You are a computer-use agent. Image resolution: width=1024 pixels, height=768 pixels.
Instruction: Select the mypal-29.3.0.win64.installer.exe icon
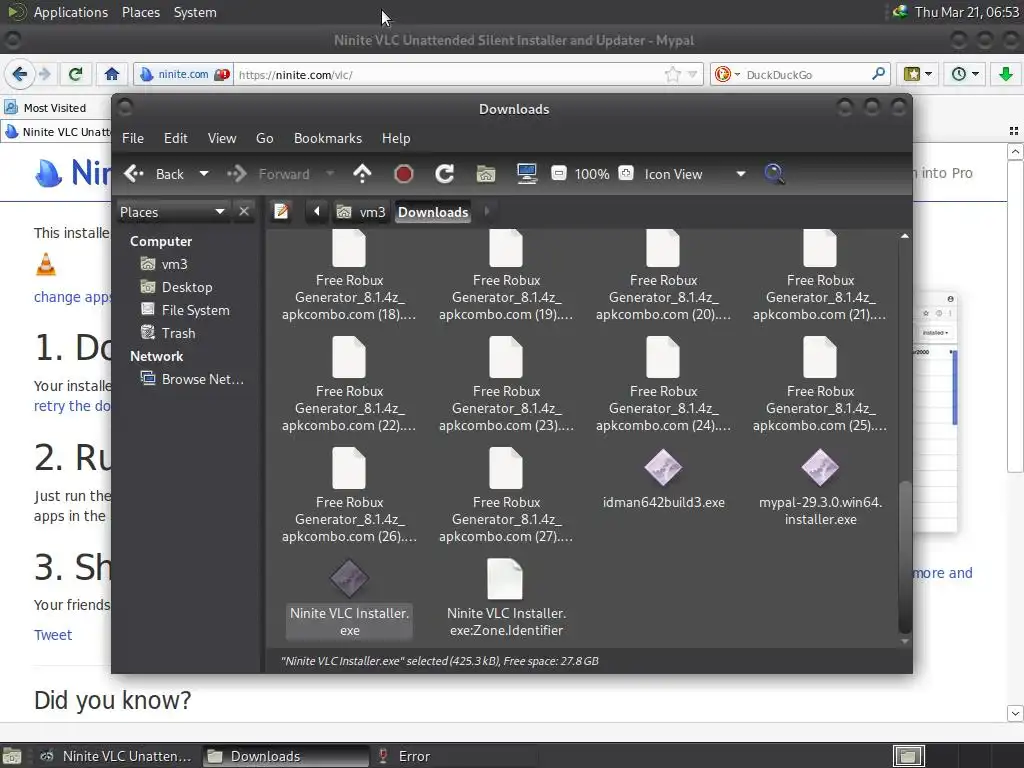coord(820,468)
